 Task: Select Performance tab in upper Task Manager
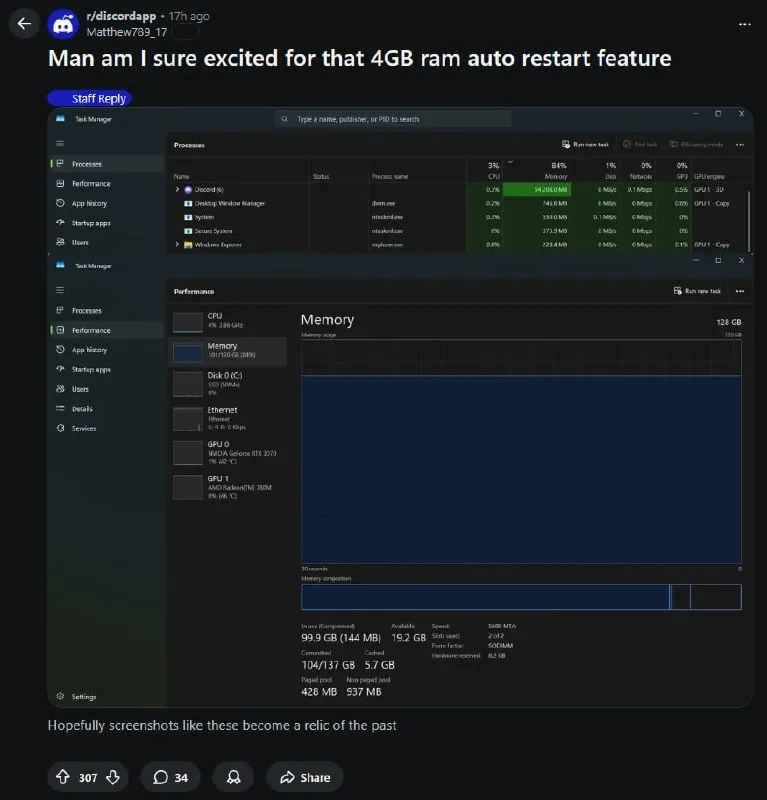point(106,184)
